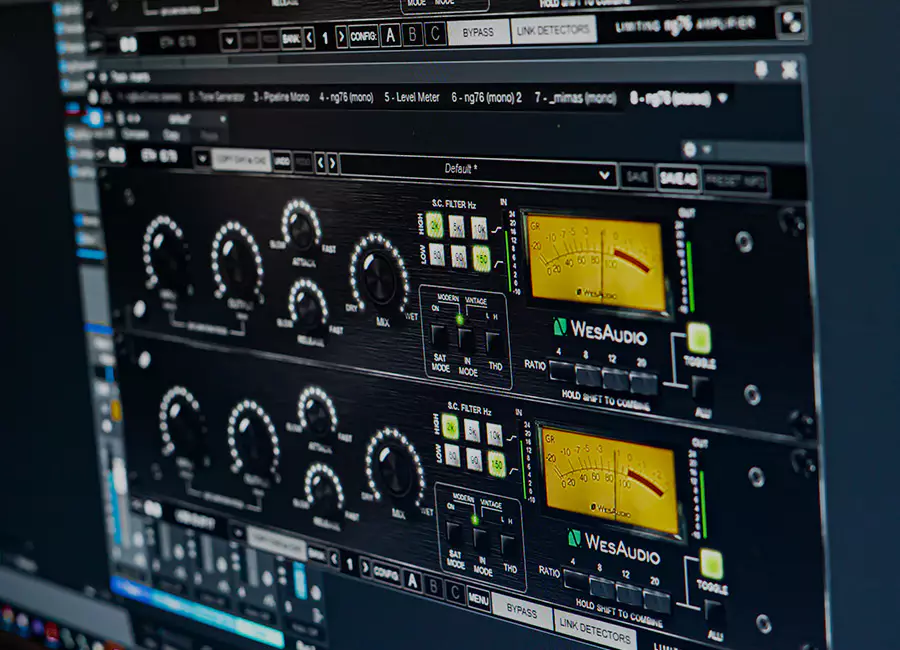Enable upper unit's 10k high filter
This screenshot has width=900, height=650.
(x=479, y=229)
